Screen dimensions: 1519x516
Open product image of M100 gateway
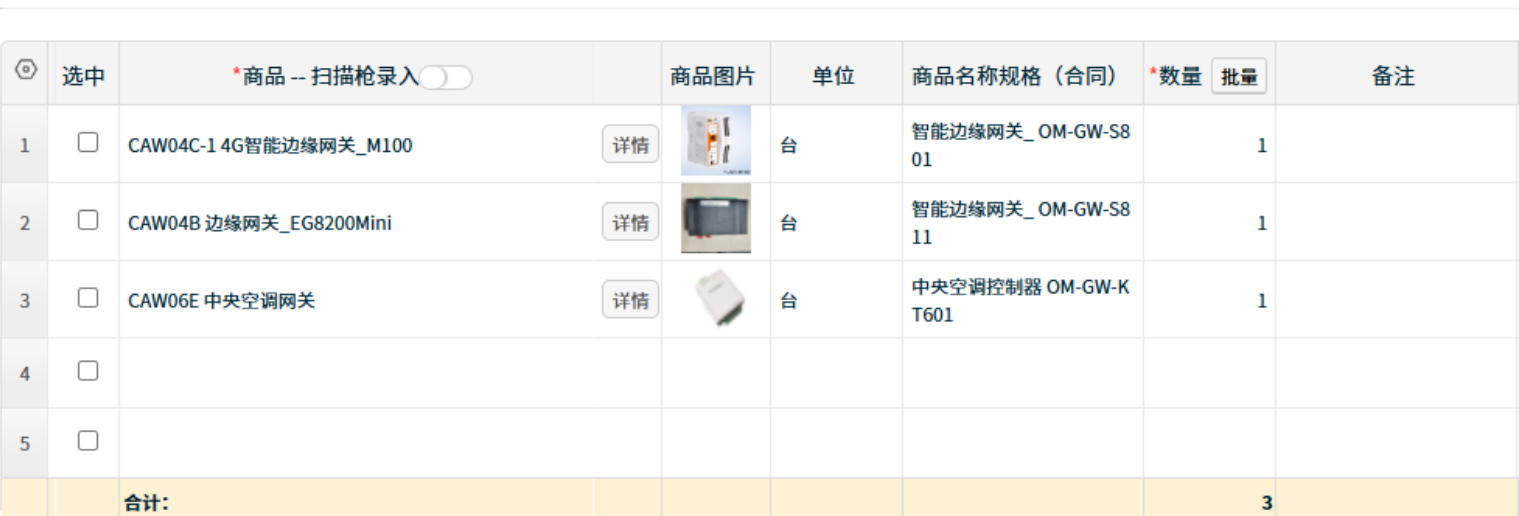[716, 142]
